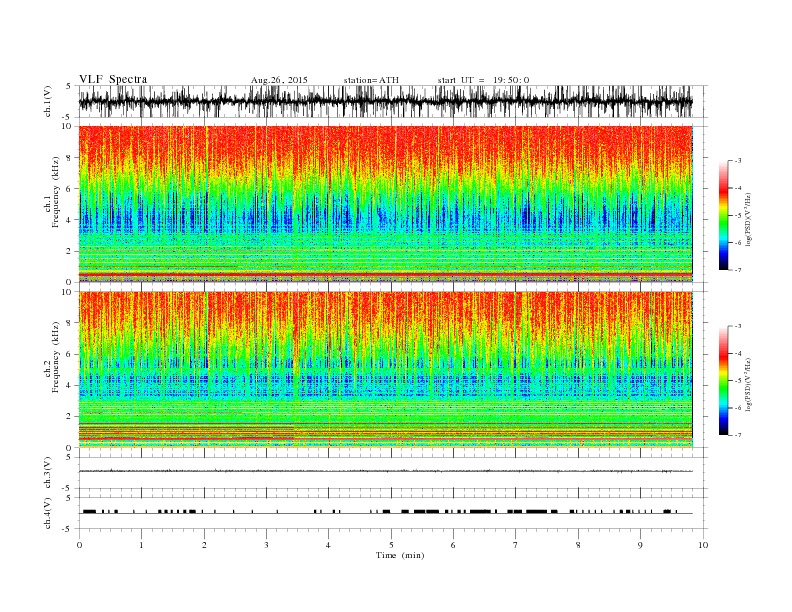Click the time axis tick label '3'

266,545
